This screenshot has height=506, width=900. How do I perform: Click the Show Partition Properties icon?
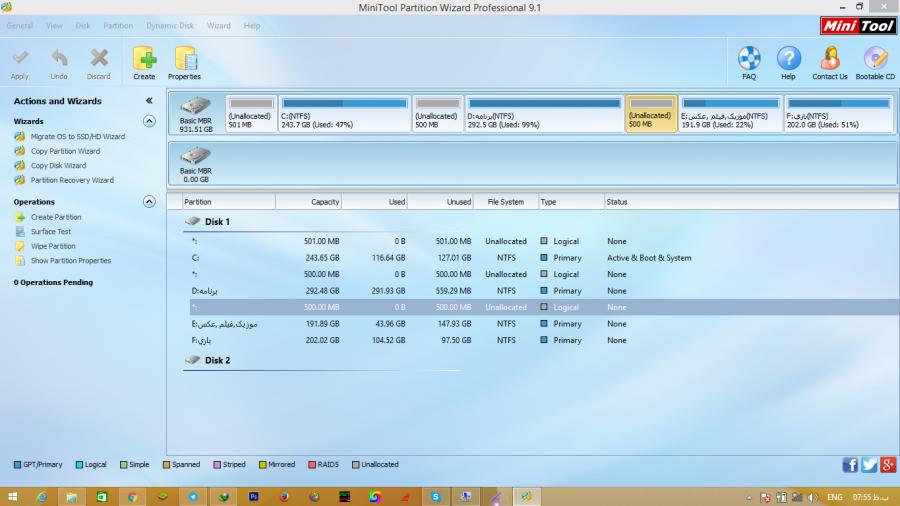[20, 260]
